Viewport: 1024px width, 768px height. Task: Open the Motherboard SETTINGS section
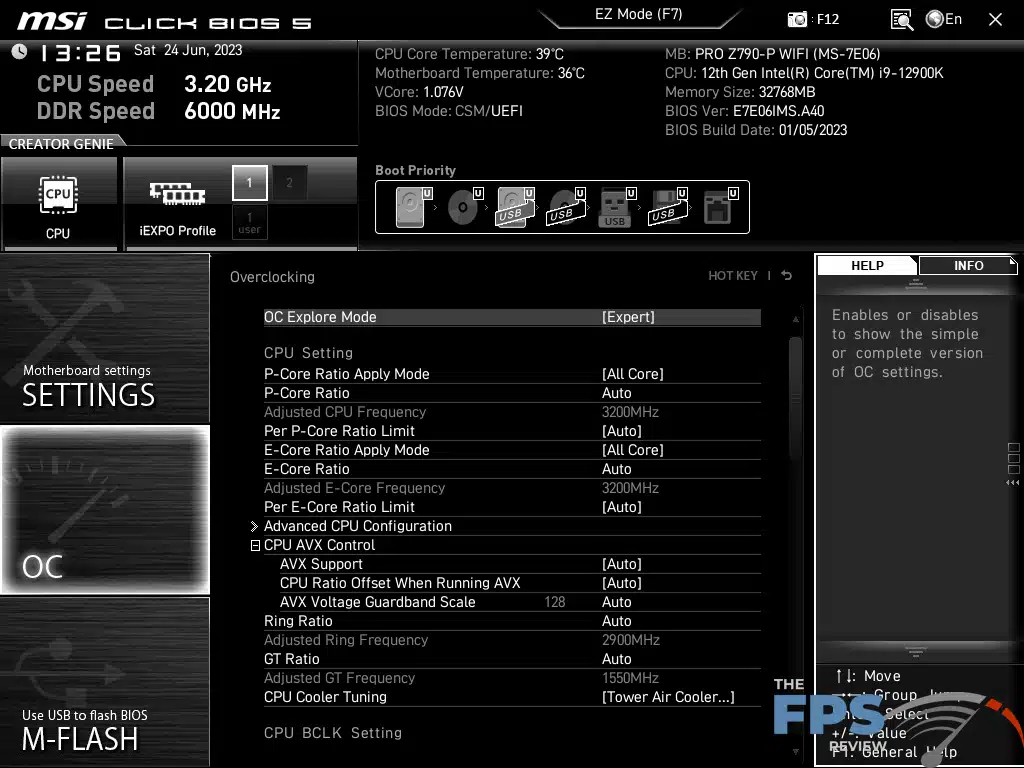(x=104, y=338)
